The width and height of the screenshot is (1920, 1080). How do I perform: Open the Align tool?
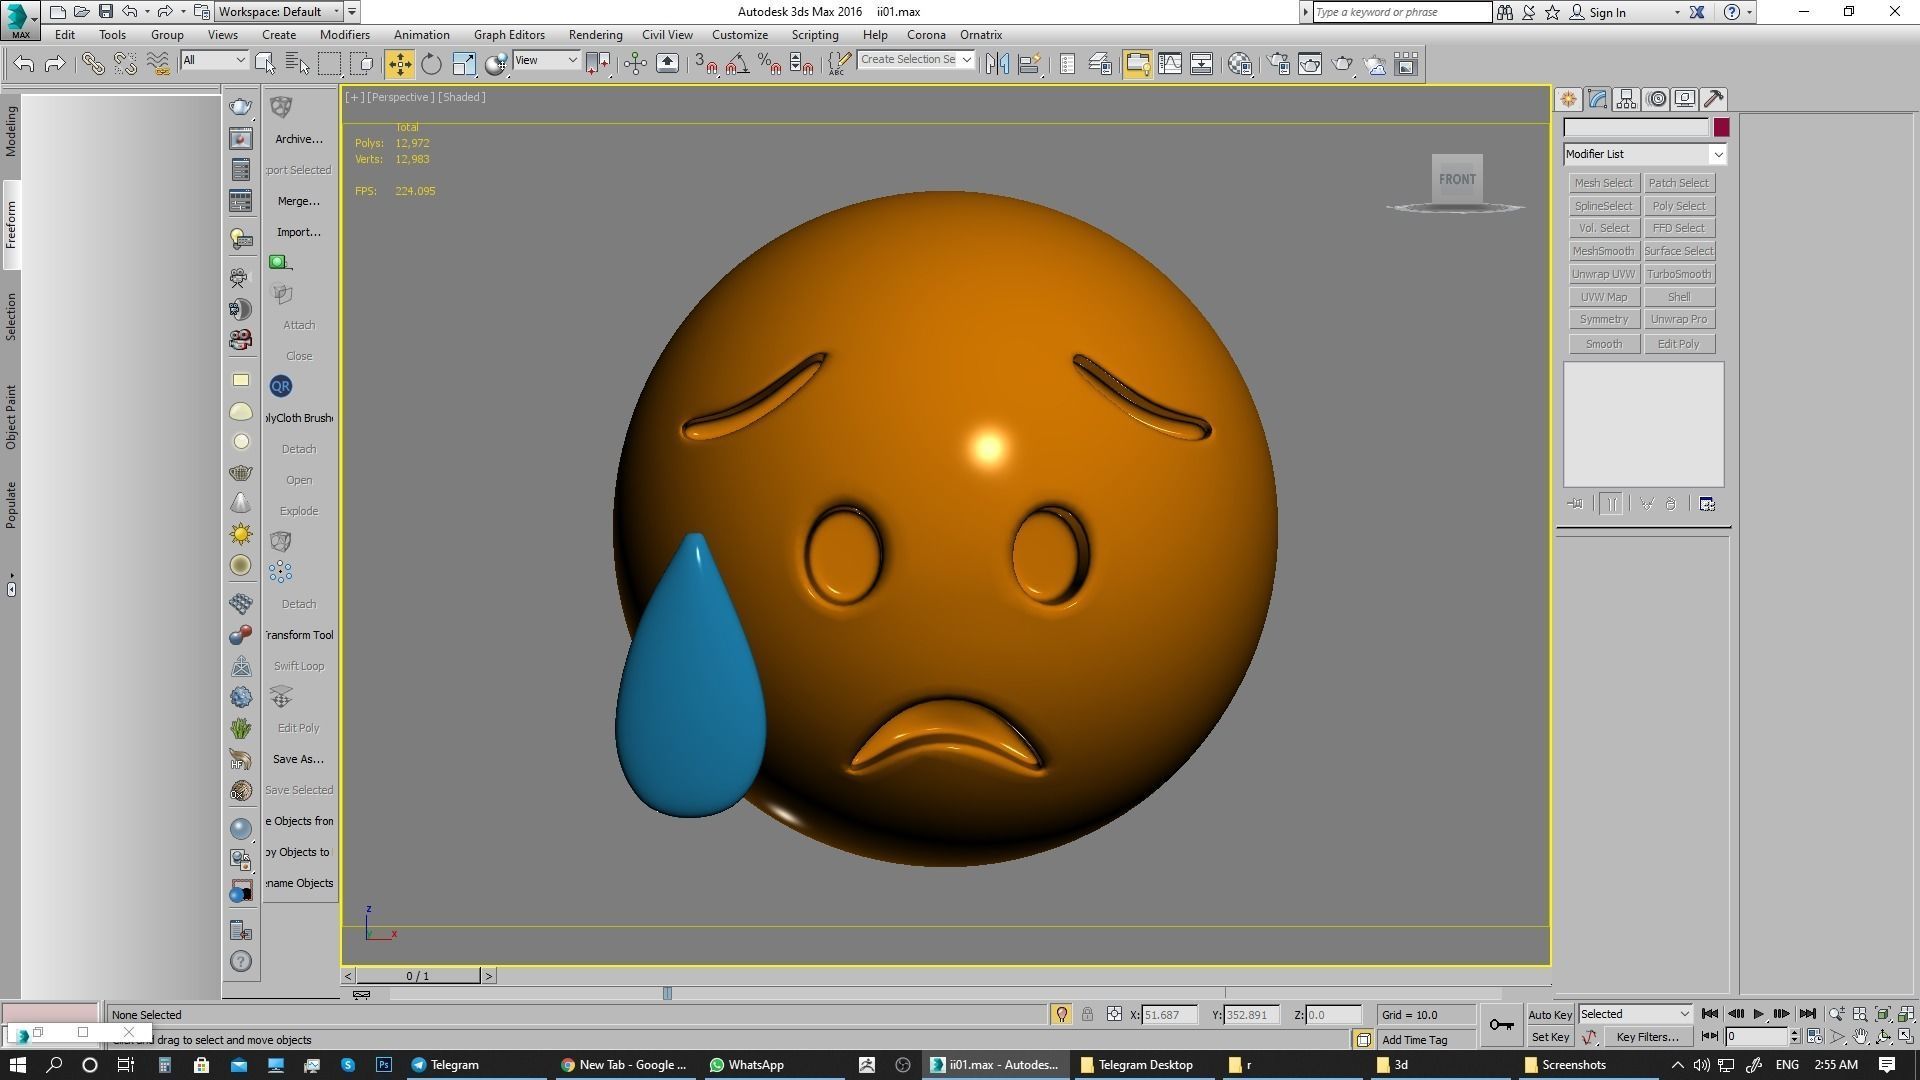pos(1029,64)
